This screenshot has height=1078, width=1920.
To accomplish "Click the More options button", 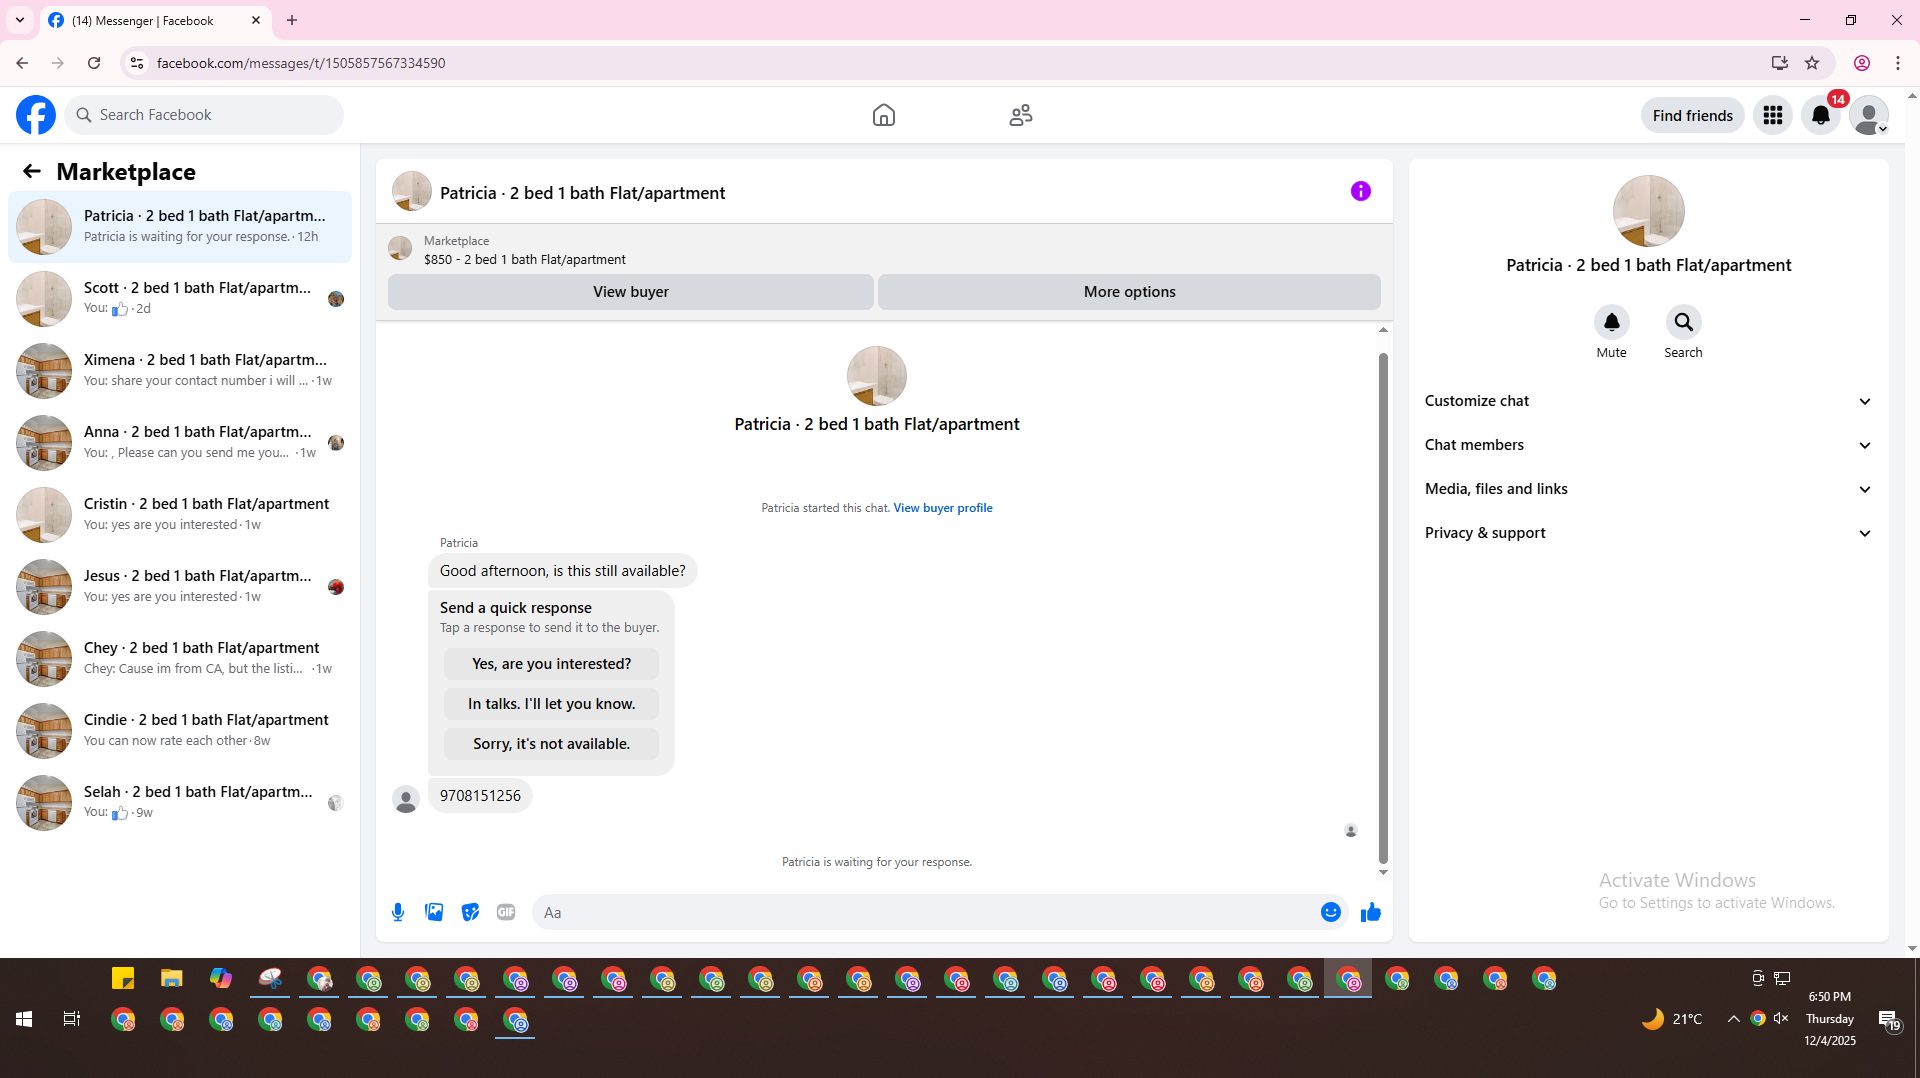I will (x=1129, y=292).
